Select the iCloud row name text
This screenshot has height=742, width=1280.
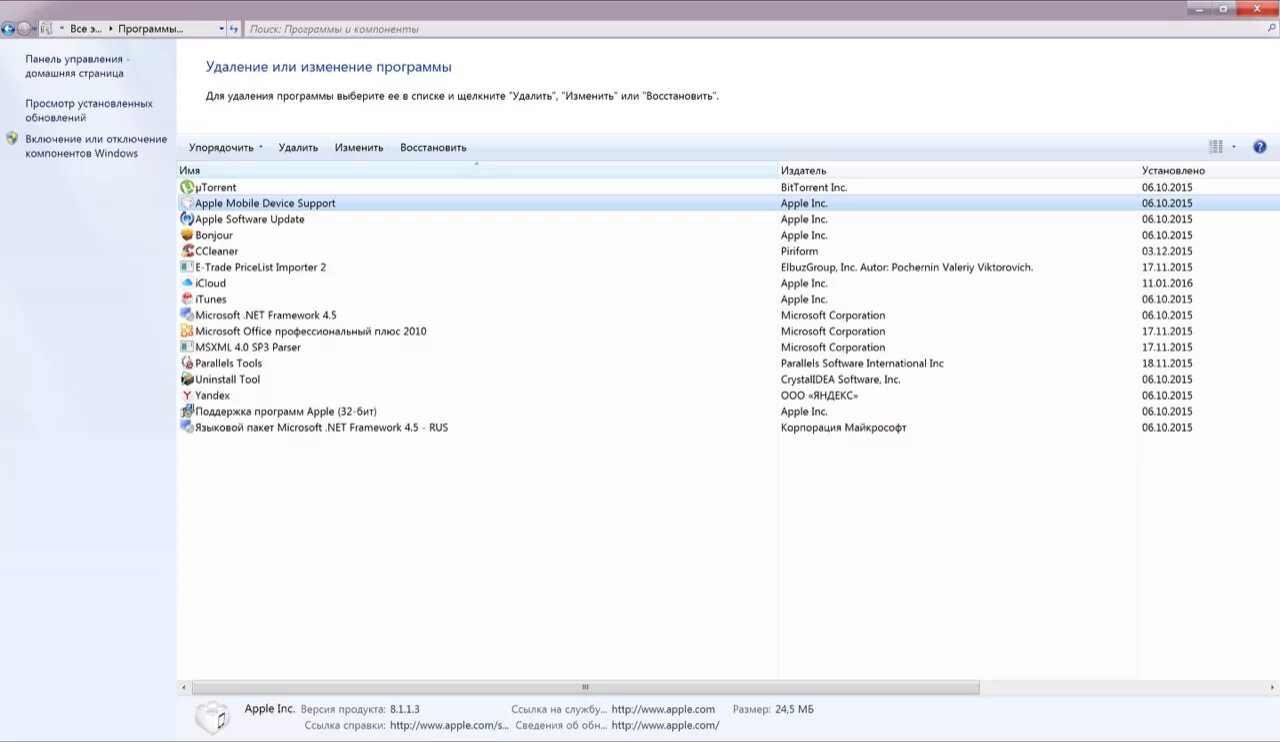210,283
